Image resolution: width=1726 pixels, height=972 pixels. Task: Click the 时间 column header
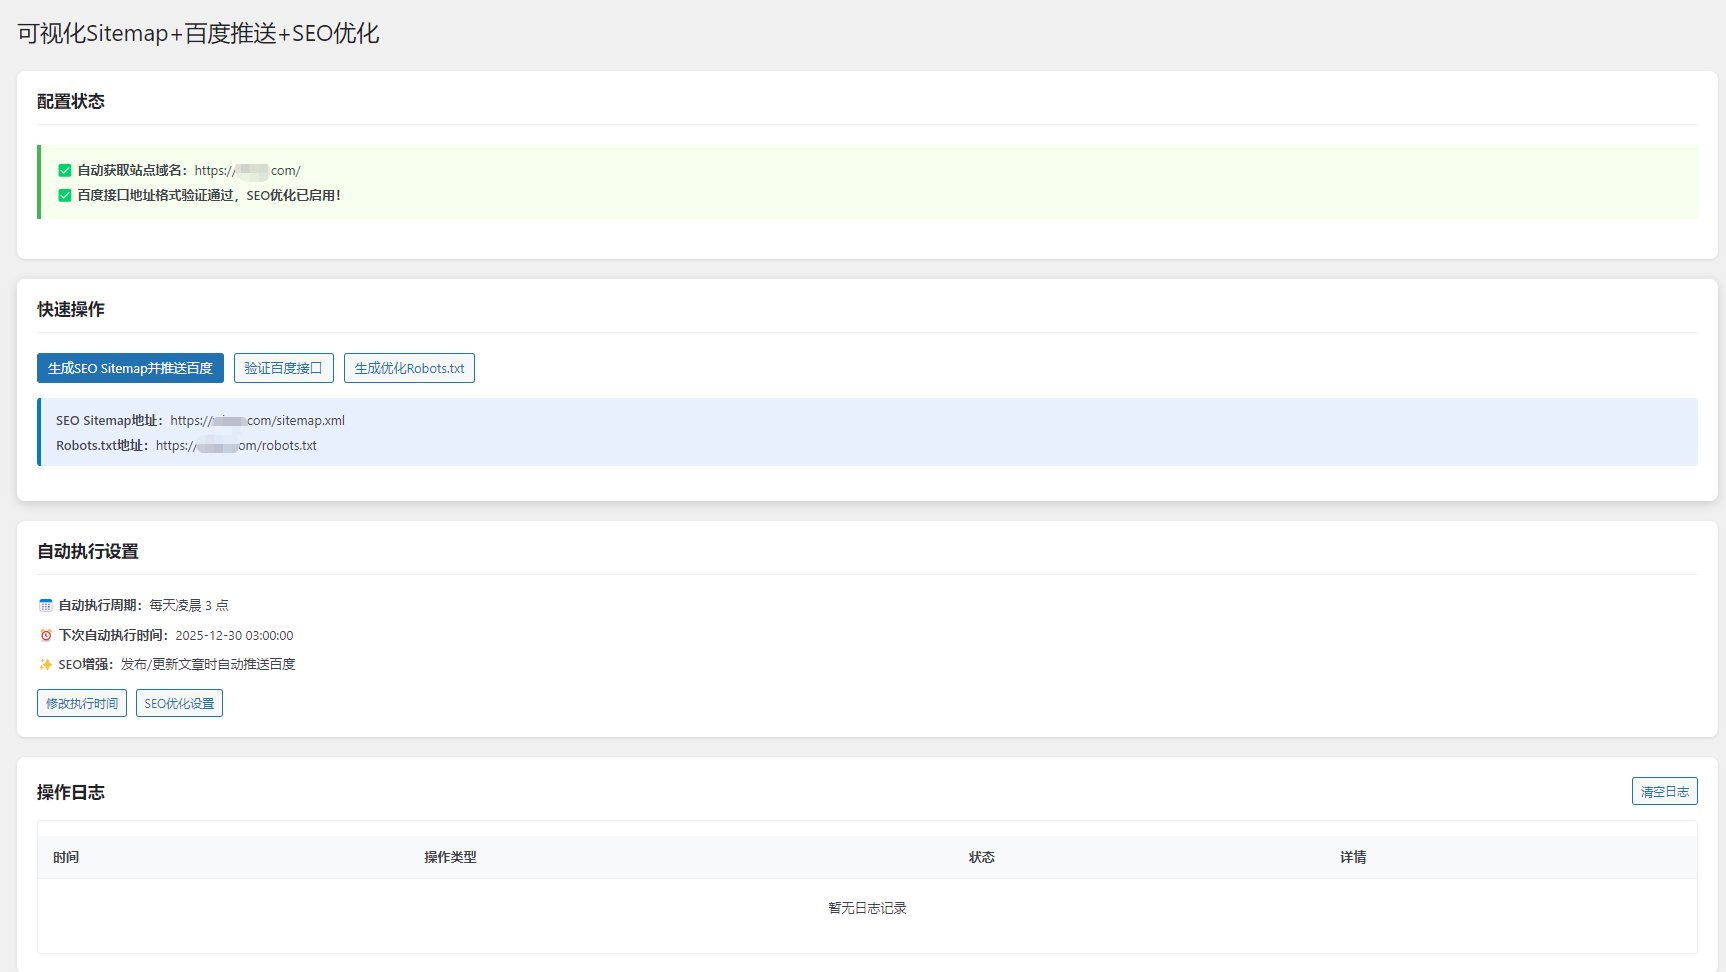[x=66, y=857]
